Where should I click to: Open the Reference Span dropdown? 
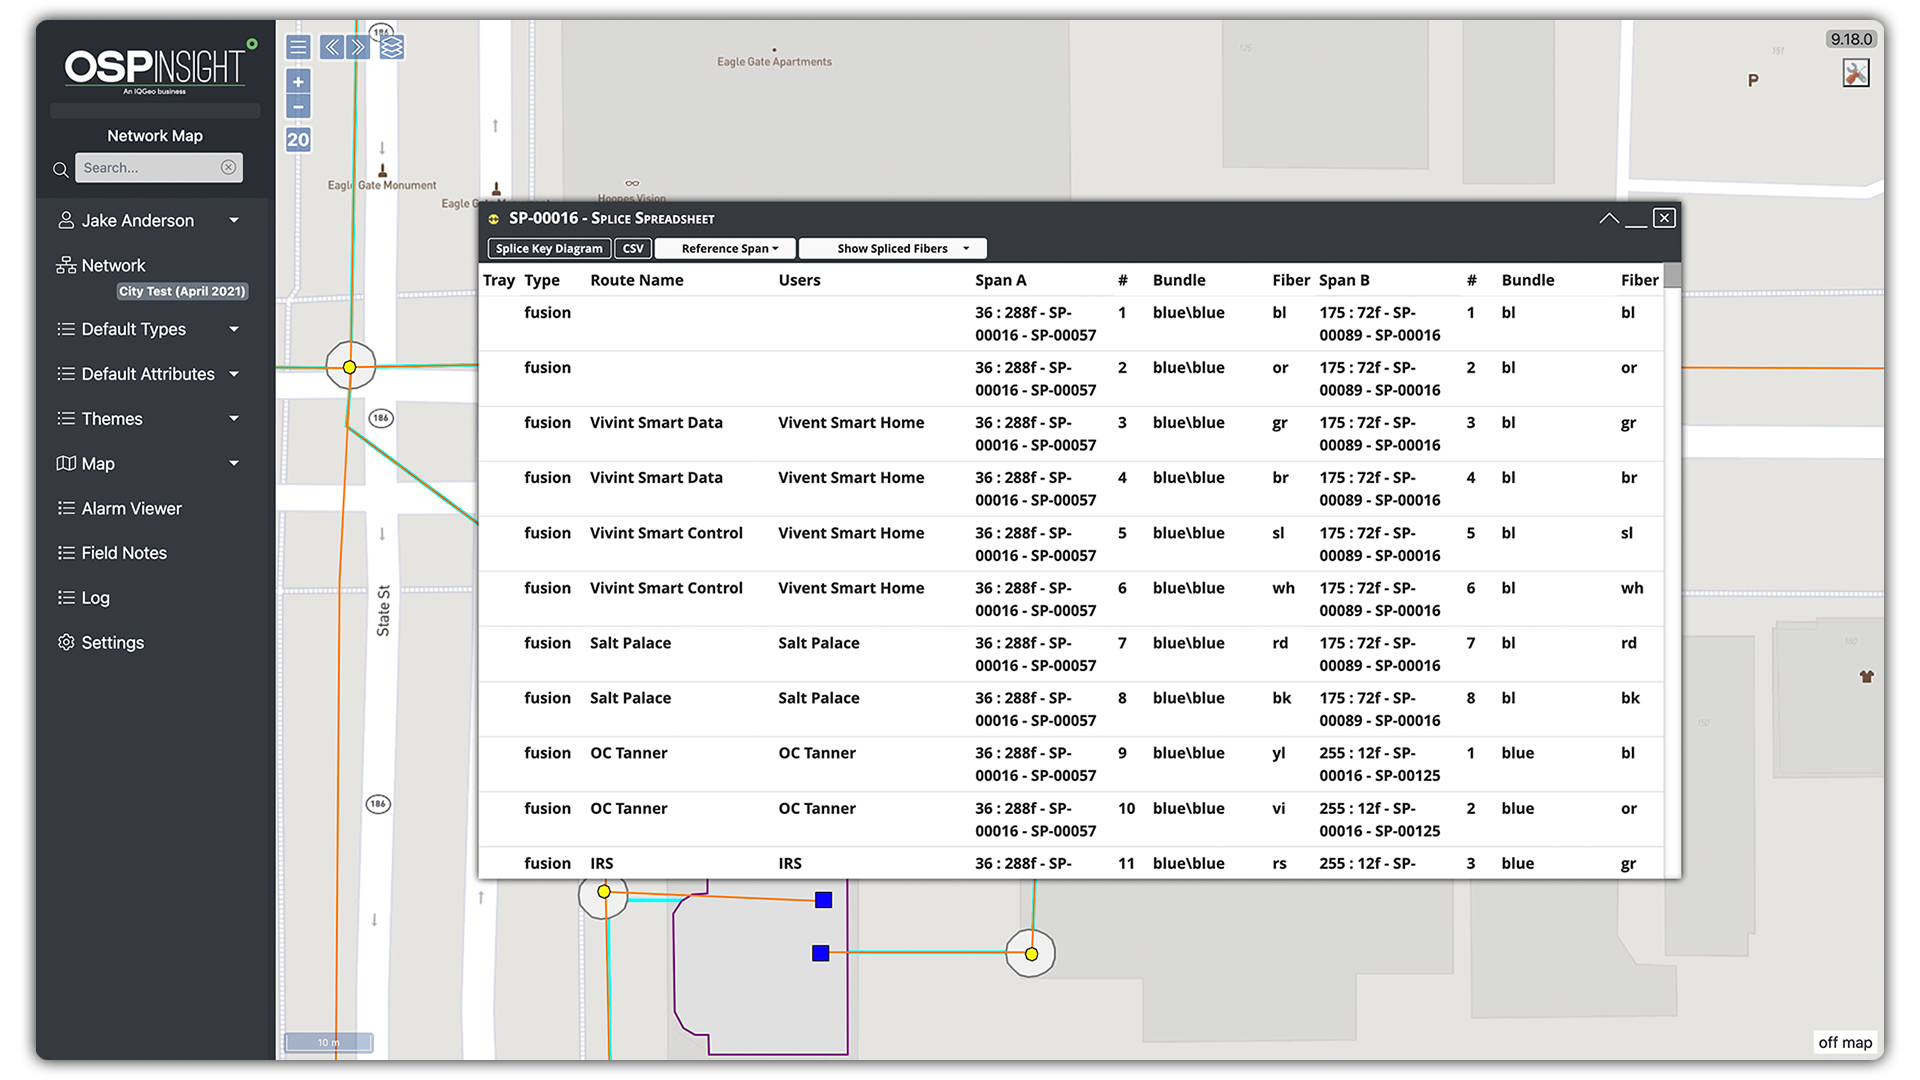(724, 248)
